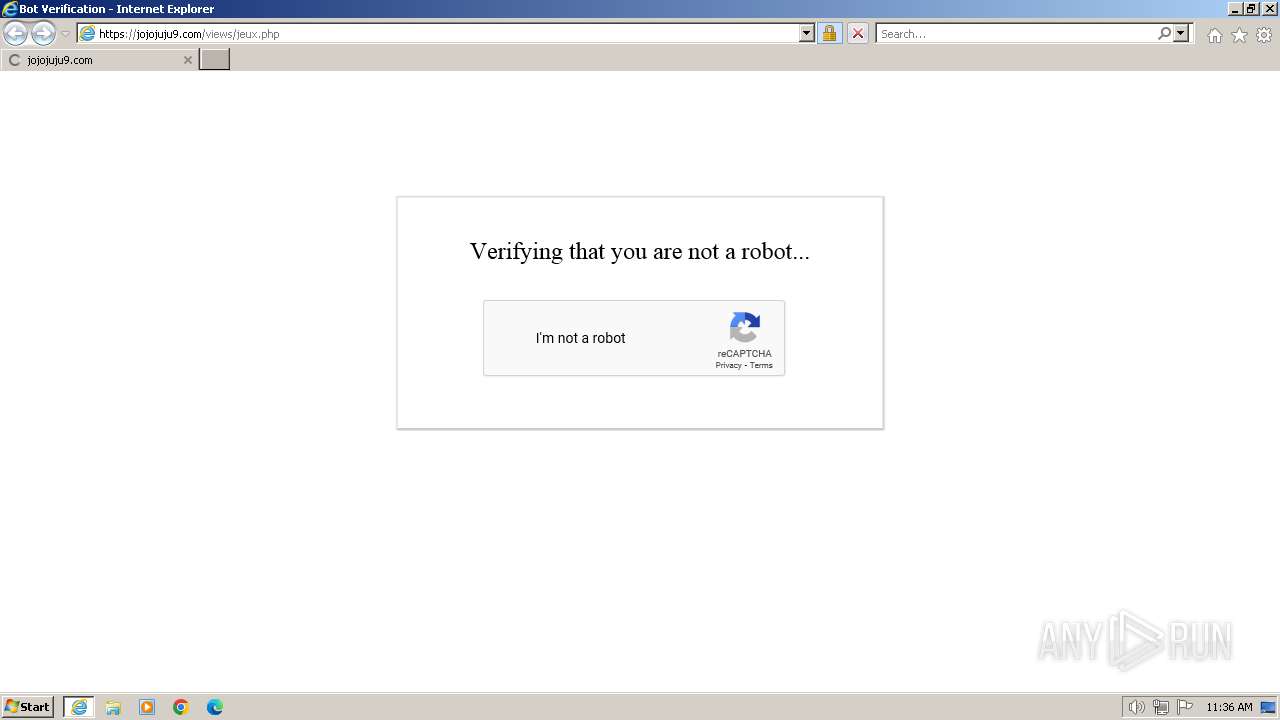Open the recent pages dropdown arrow
The image size is (1280, 720).
click(65, 34)
